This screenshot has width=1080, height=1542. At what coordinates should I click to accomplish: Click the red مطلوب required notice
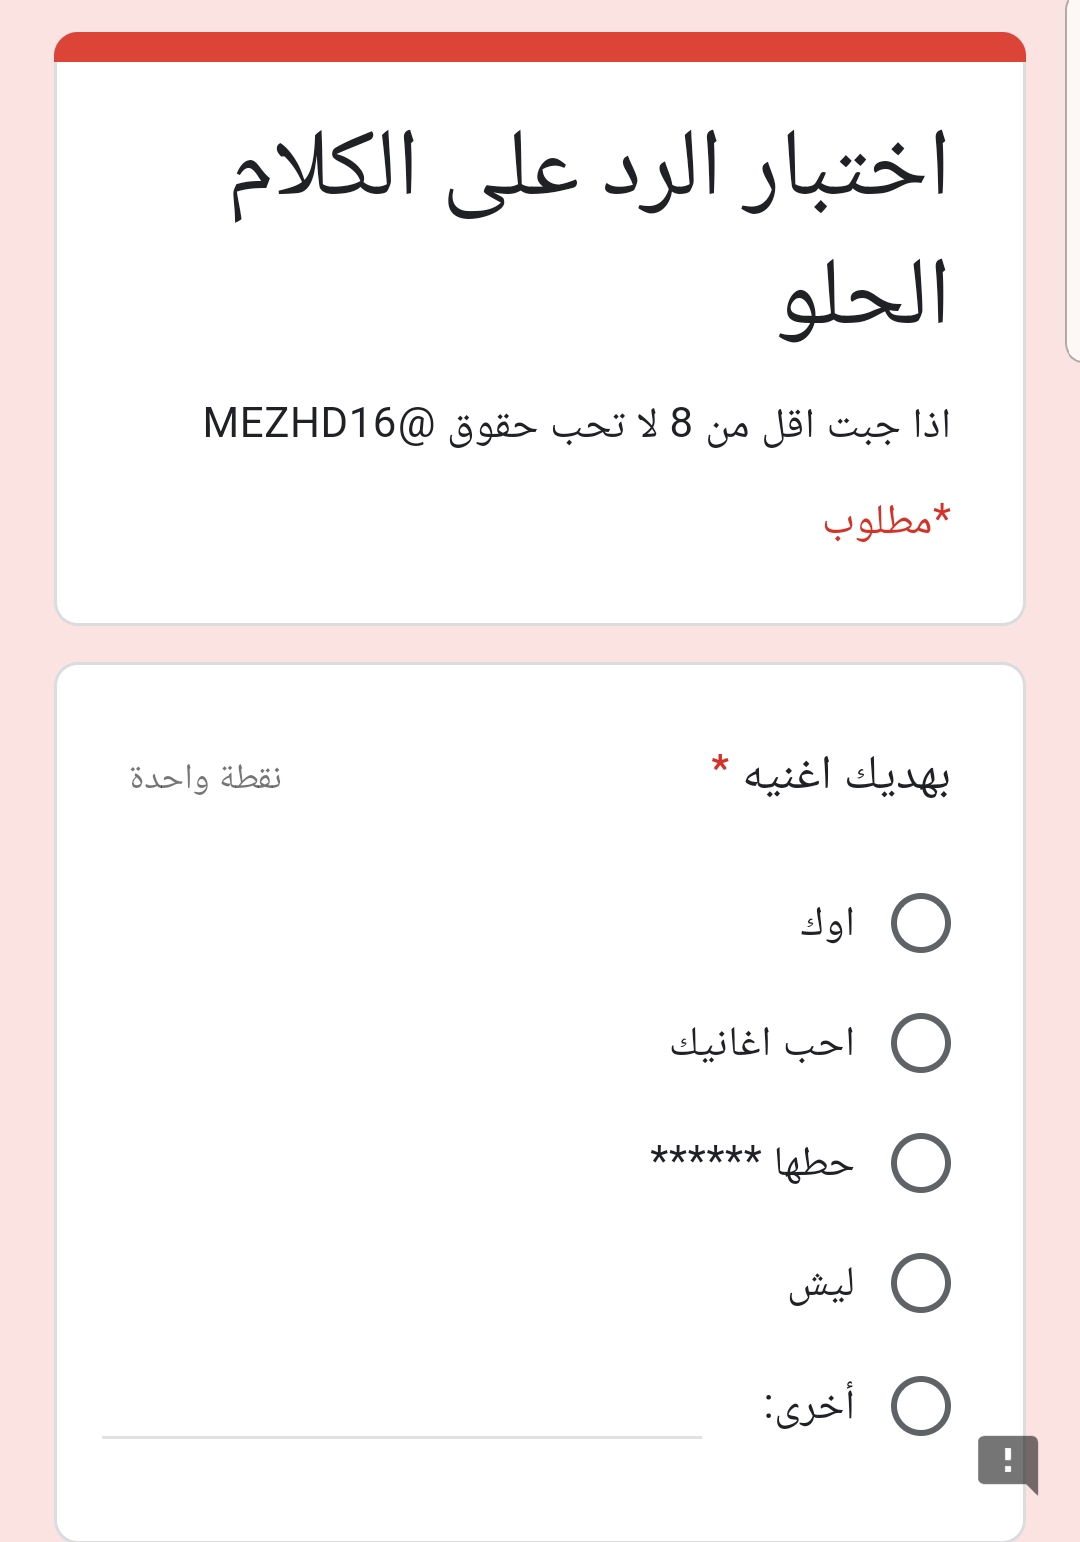886,521
